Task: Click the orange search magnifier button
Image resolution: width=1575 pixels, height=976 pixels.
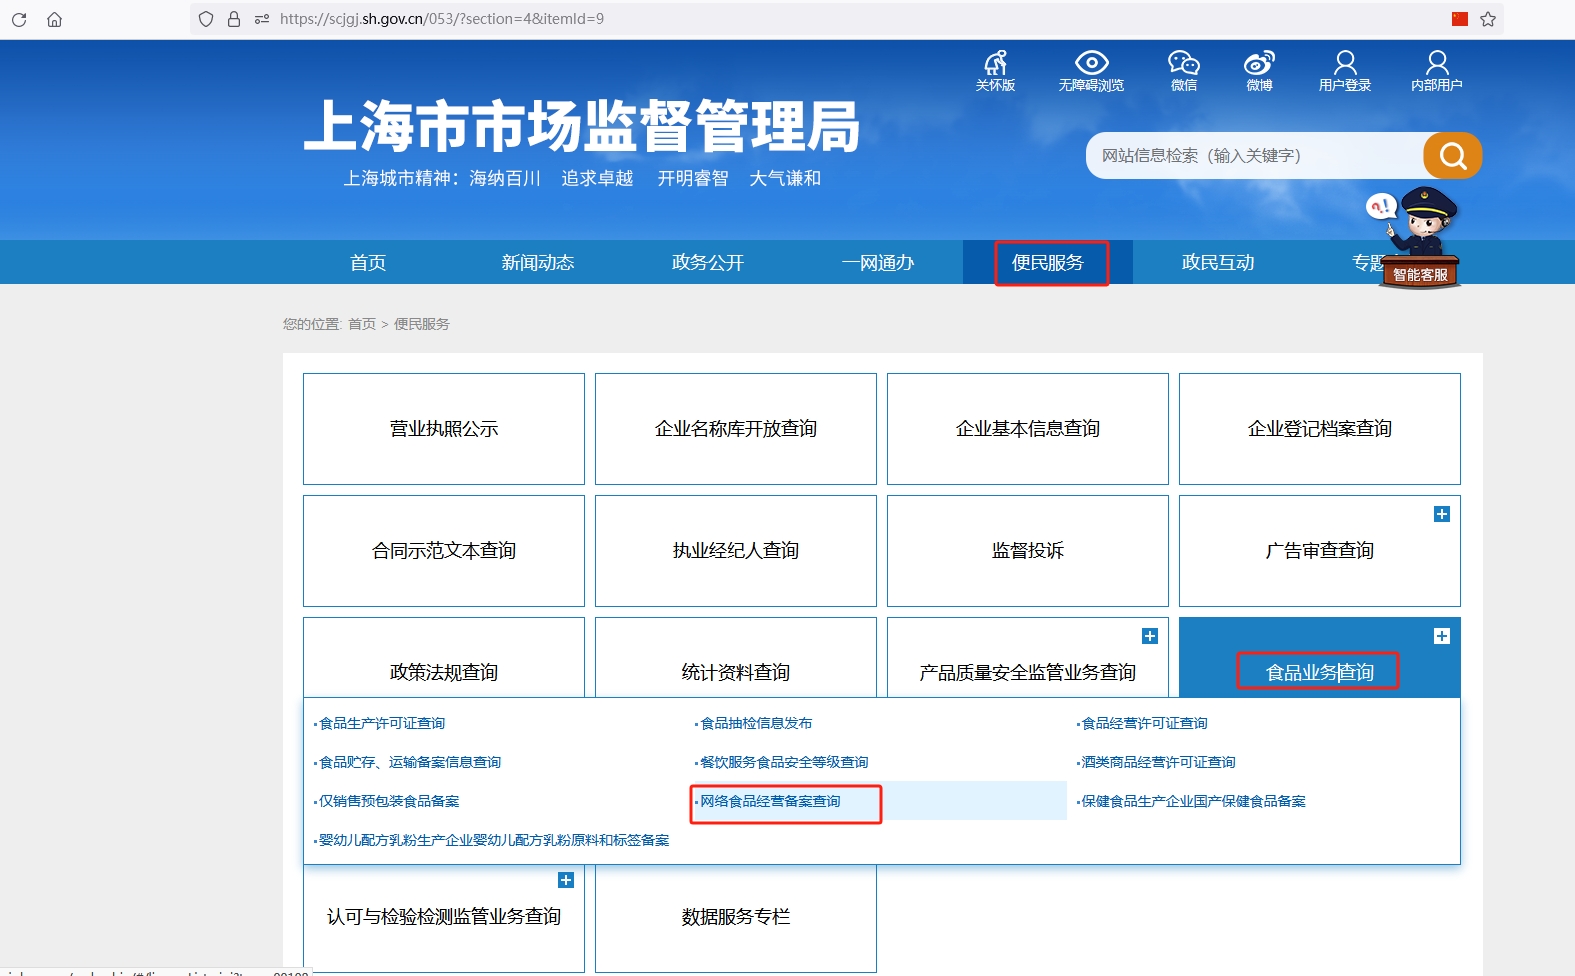Action: click(x=1452, y=156)
